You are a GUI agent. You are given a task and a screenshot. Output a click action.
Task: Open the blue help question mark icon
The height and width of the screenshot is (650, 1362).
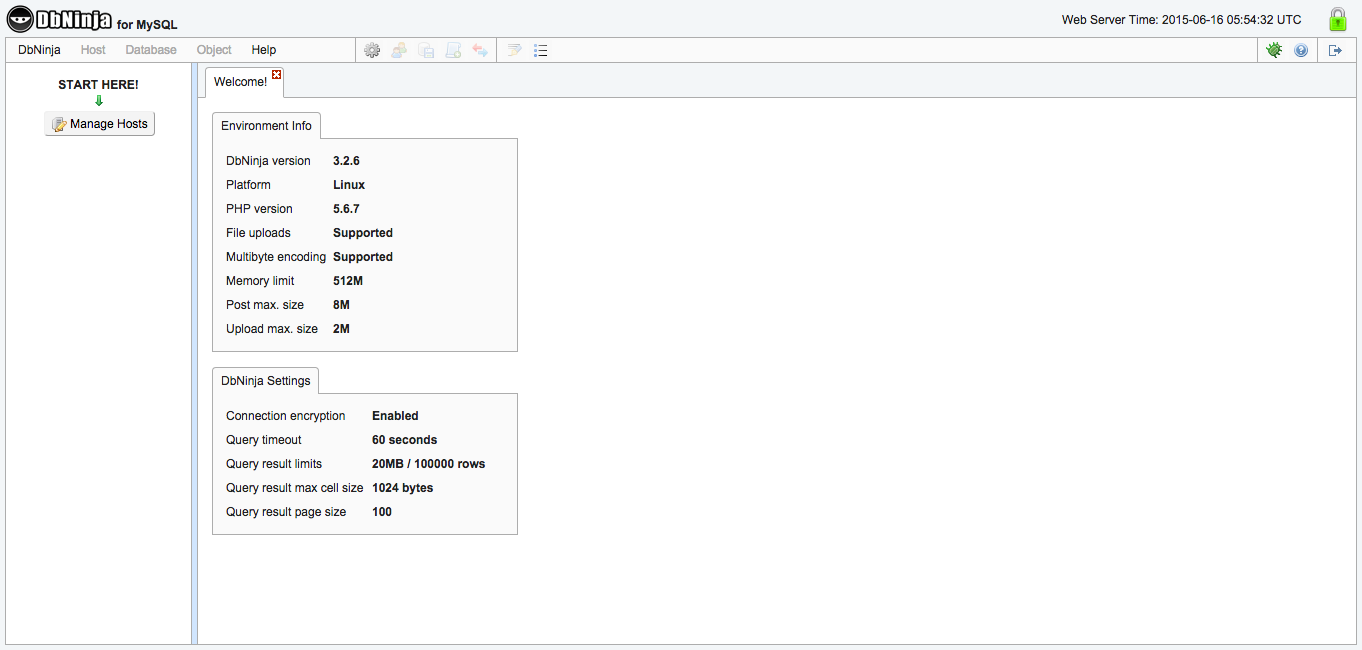coord(1301,49)
